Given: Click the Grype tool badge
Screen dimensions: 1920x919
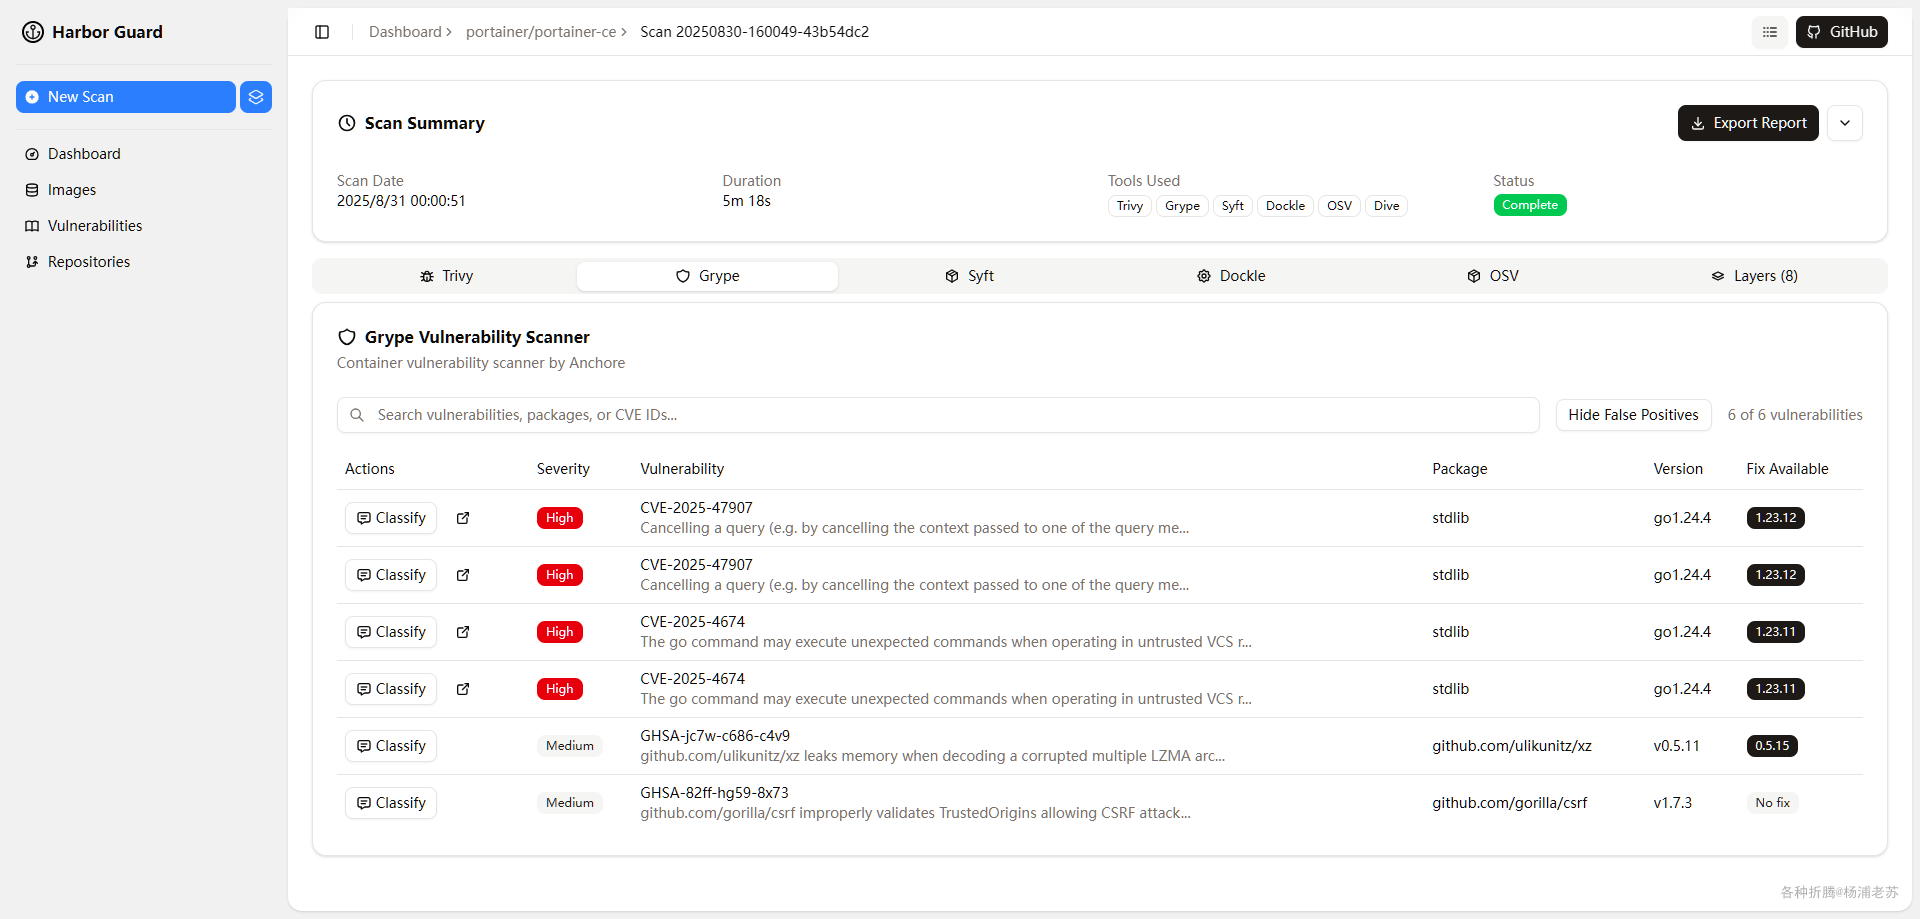Looking at the screenshot, I should click(1182, 206).
